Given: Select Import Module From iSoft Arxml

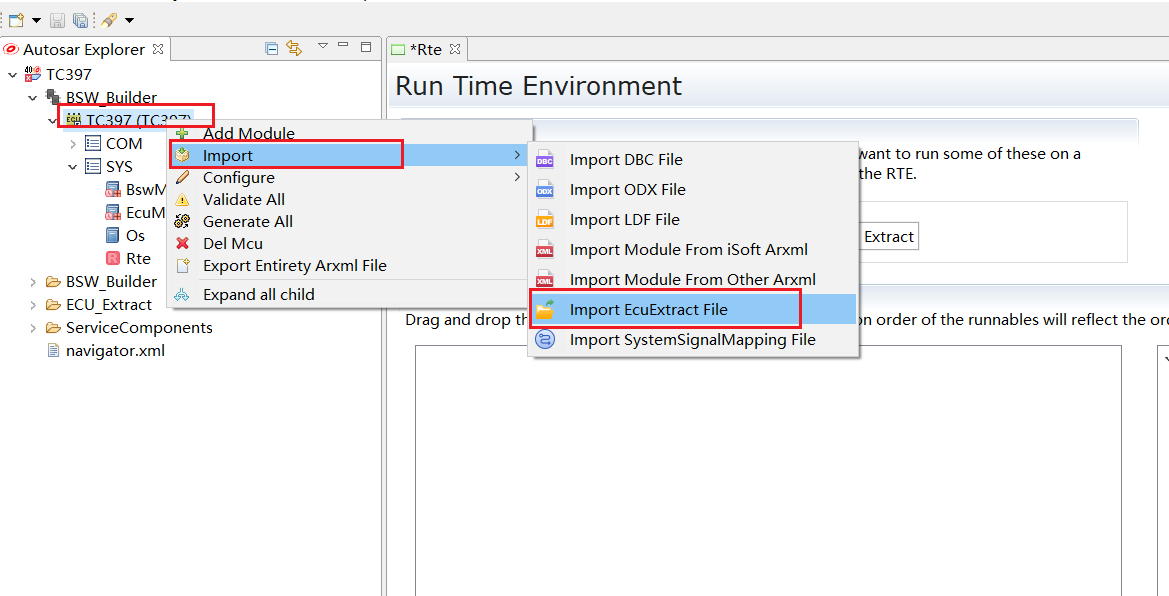Looking at the screenshot, I should click(688, 250).
